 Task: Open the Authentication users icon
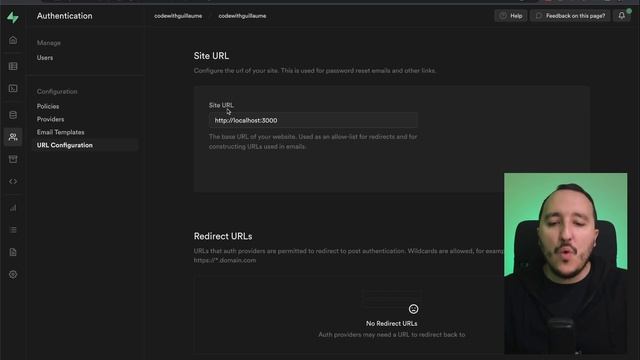coord(13,137)
